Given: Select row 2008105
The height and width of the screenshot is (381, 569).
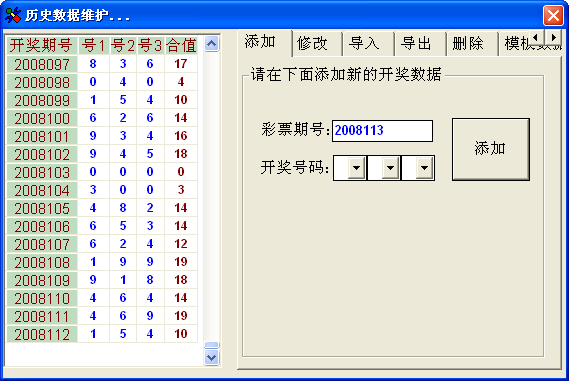Looking at the screenshot, I should click(102, 208).
